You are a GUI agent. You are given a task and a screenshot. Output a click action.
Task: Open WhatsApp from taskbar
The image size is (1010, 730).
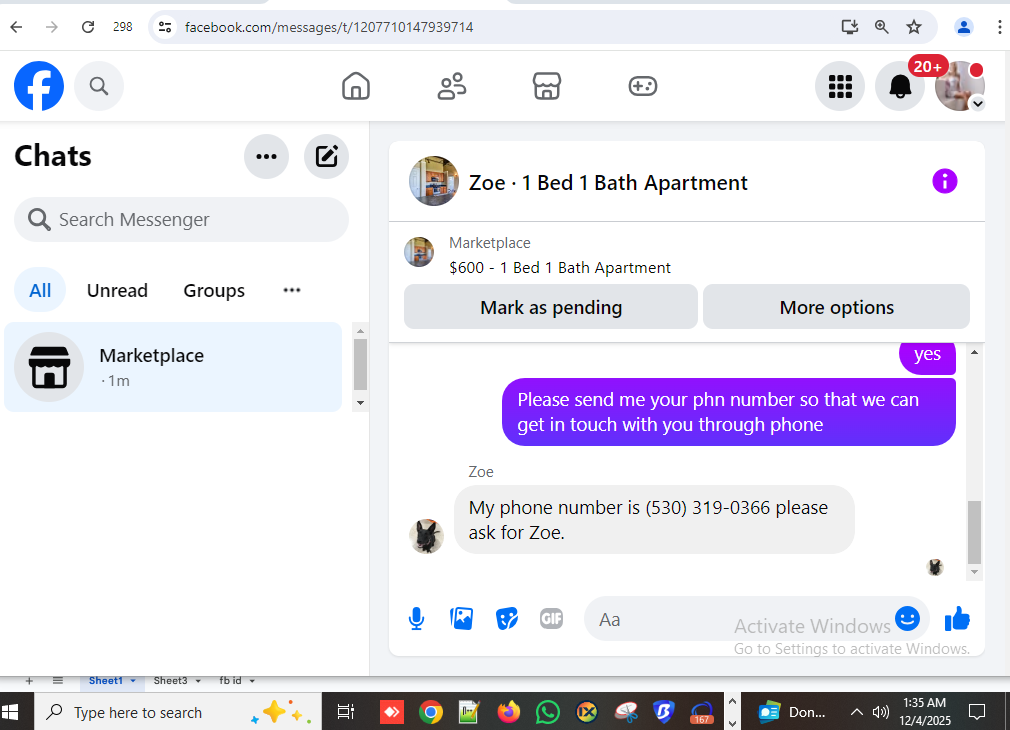click(x=548, y=712)
